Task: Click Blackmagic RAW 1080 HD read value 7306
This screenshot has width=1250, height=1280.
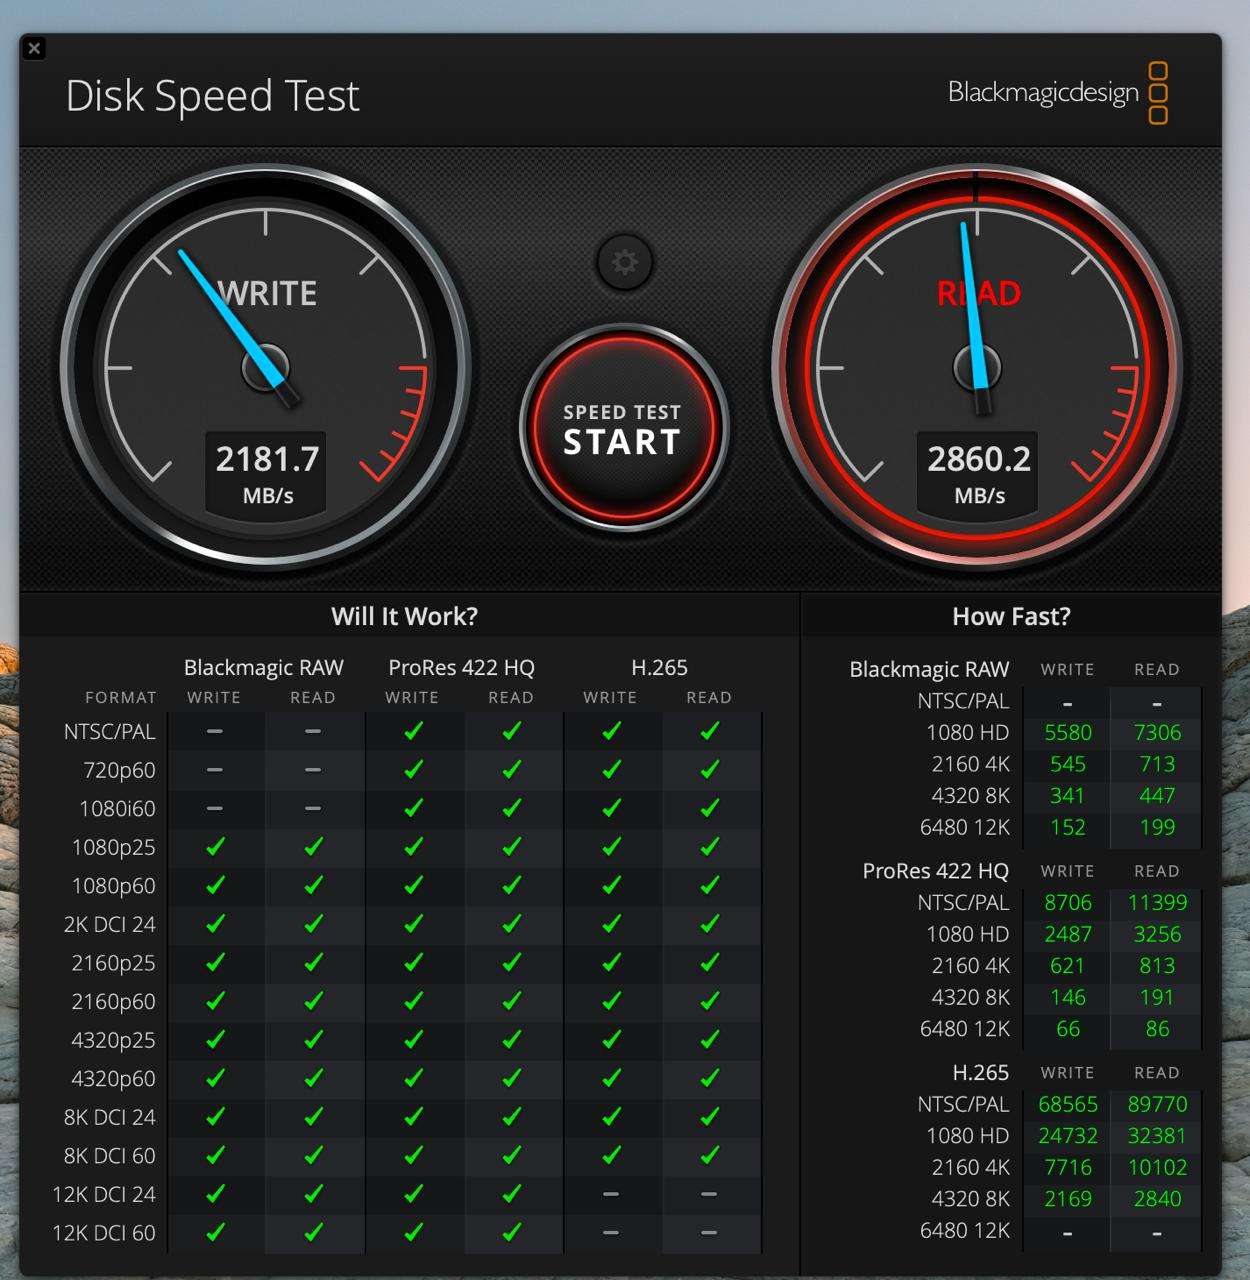Action: coord(1157,732)
